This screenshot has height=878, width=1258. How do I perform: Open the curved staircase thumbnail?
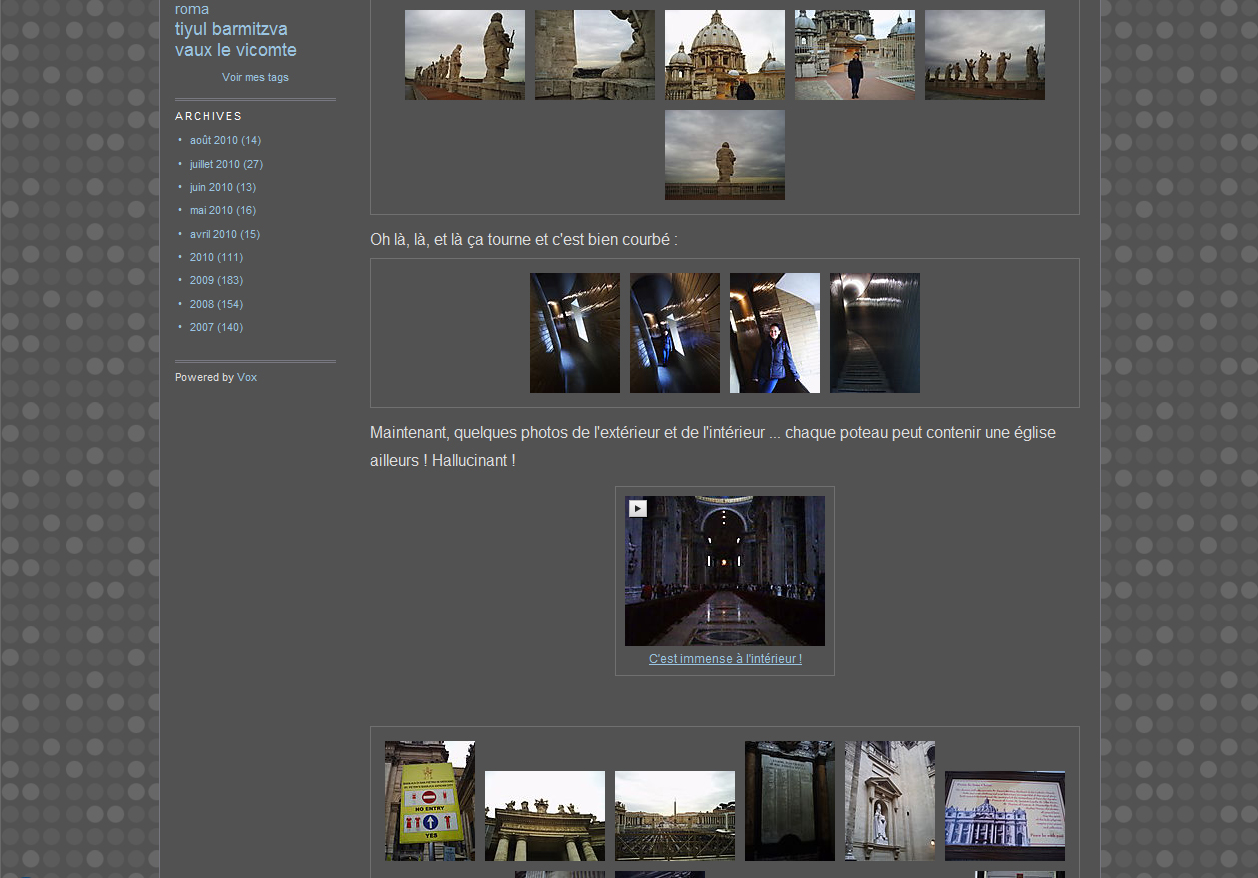(x=874, y=333)
